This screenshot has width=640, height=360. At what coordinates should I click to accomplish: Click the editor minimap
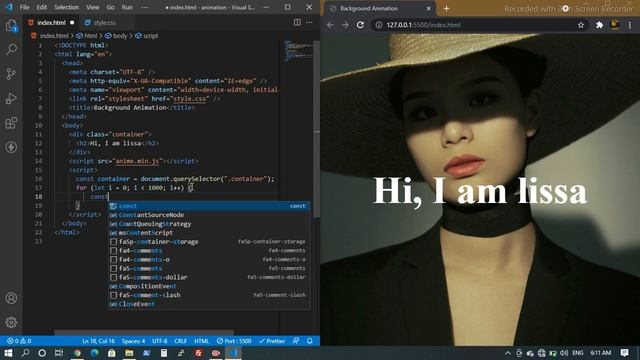tap(298, 51)
